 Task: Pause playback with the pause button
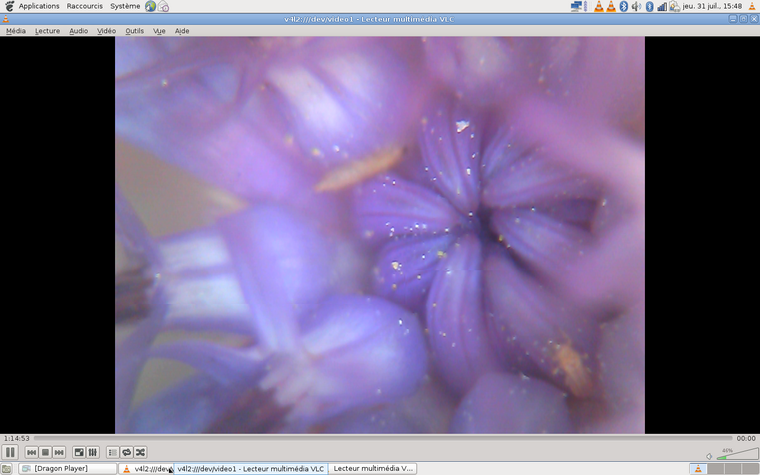click(11, 453)
